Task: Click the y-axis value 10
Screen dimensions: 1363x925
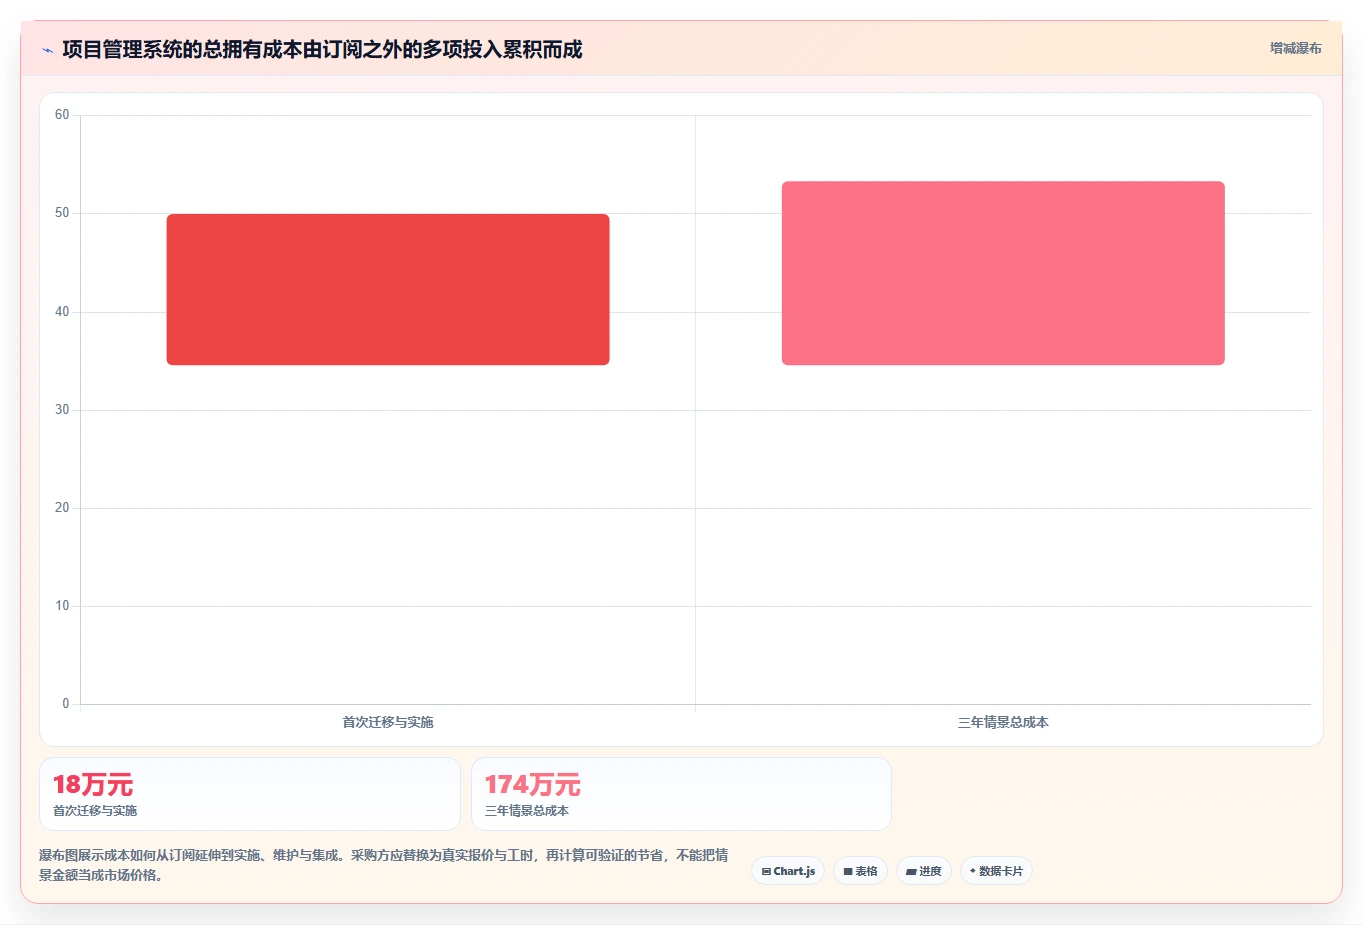Action: coord(62,606)
